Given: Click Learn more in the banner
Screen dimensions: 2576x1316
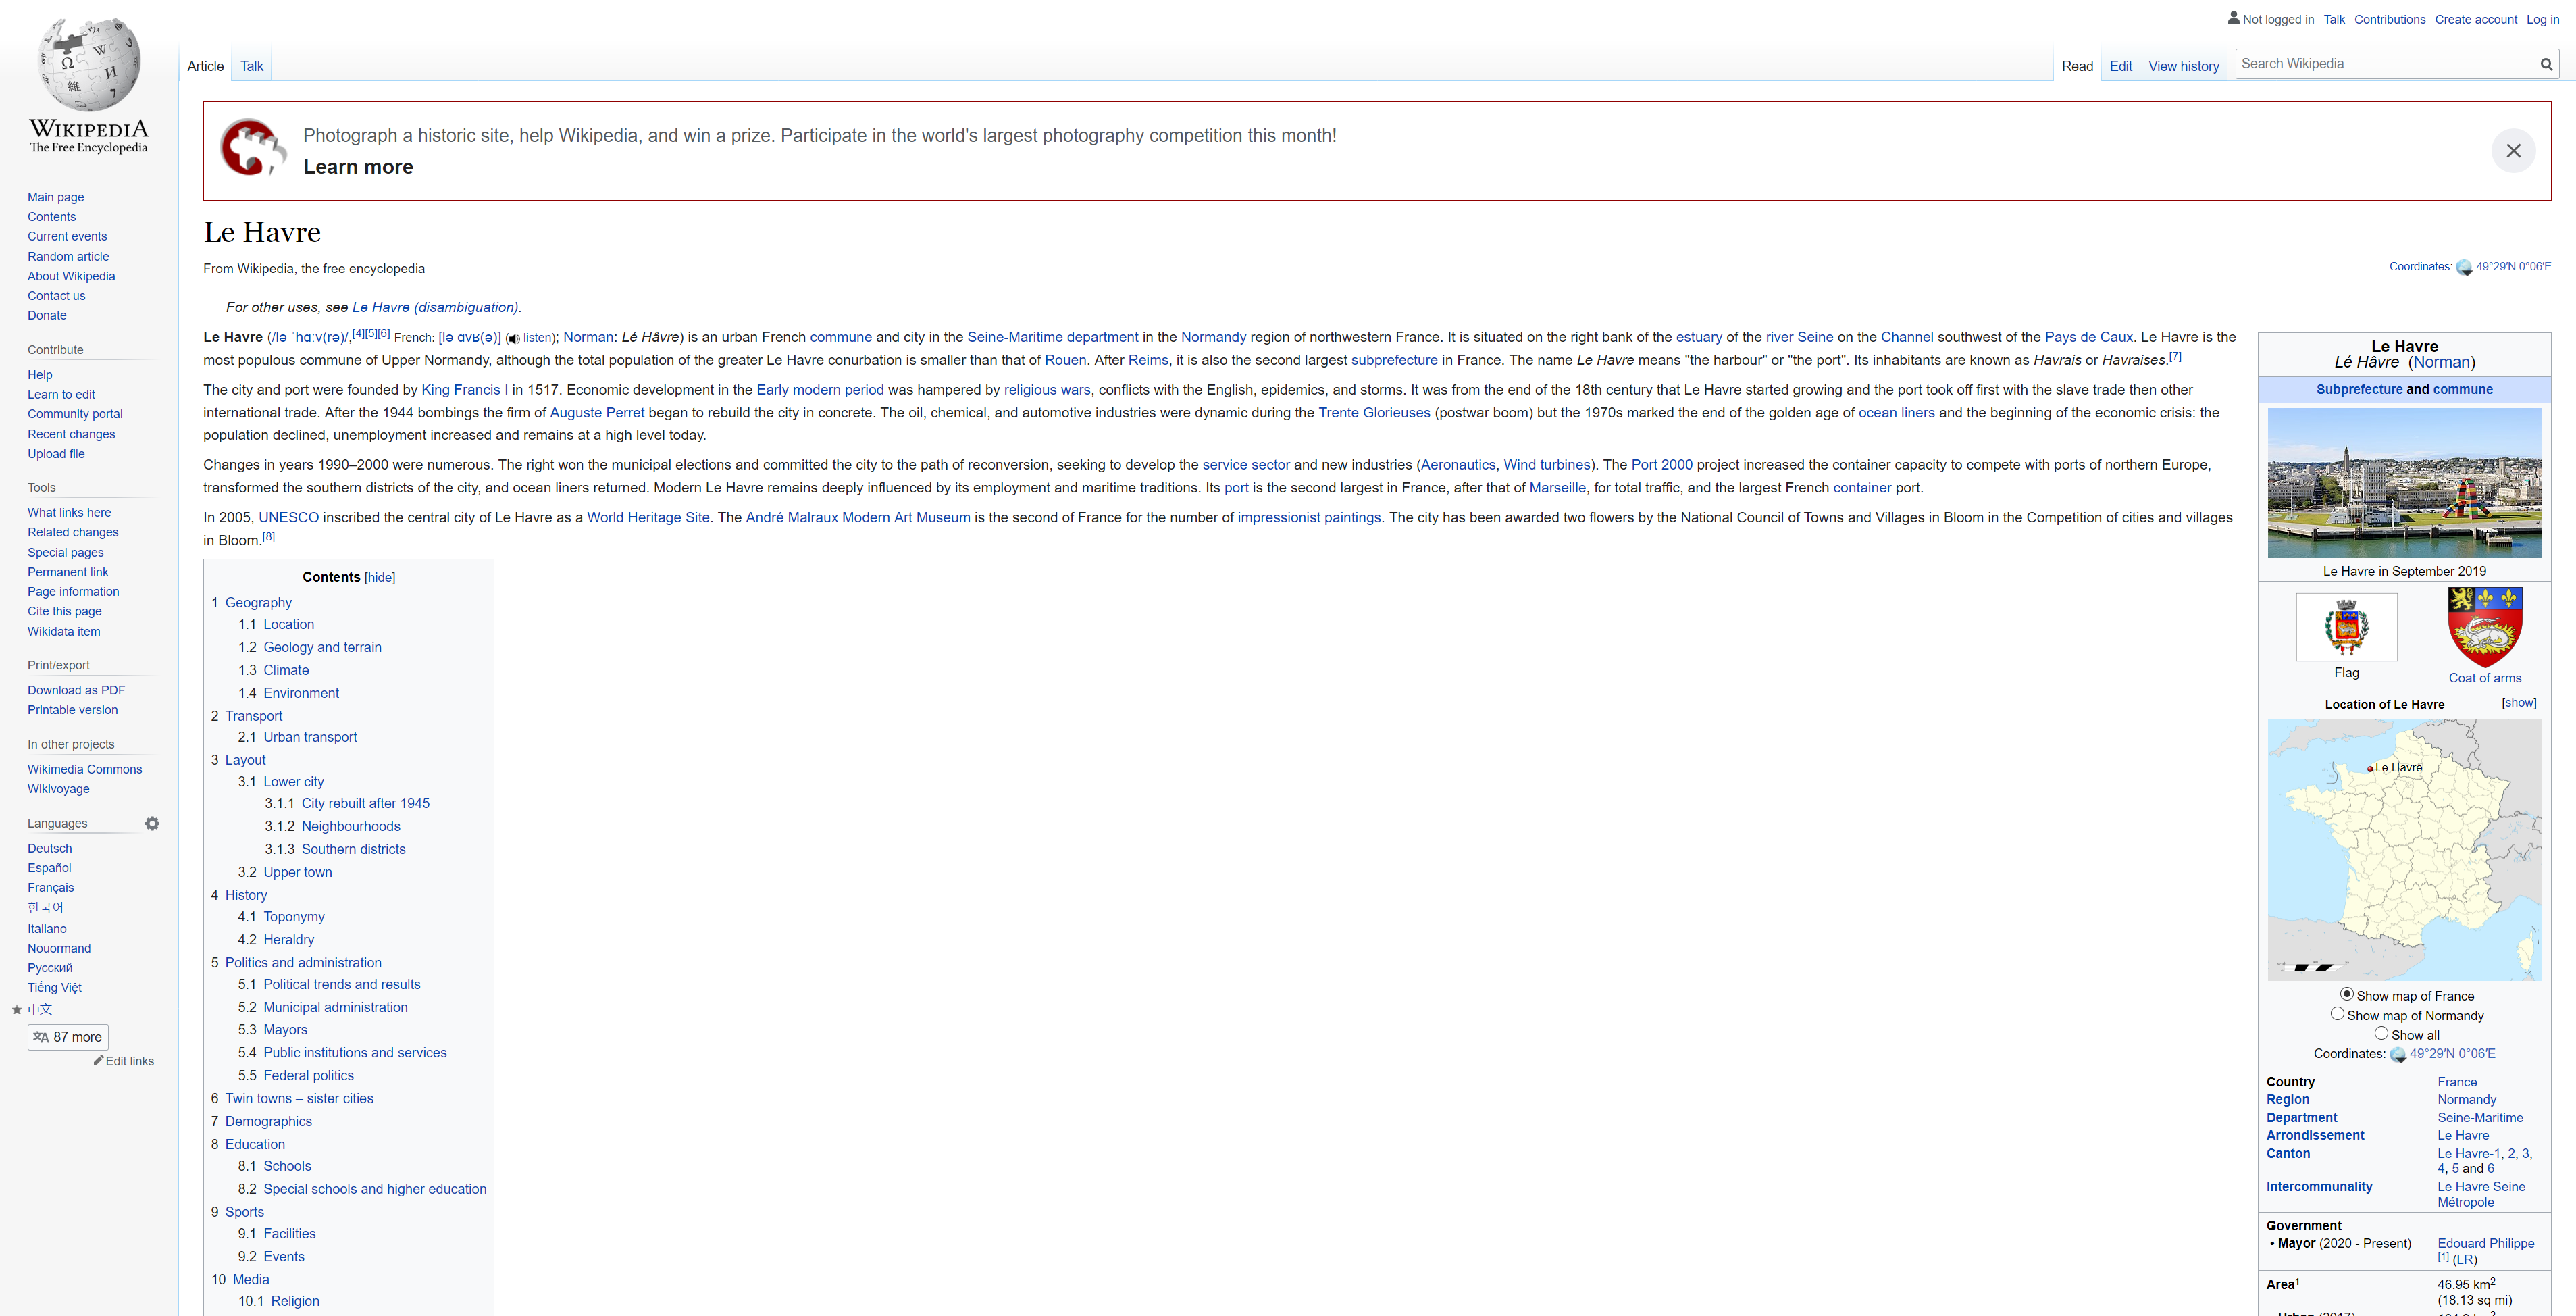Looking at the screenshot, I should [x=358, y=167].
